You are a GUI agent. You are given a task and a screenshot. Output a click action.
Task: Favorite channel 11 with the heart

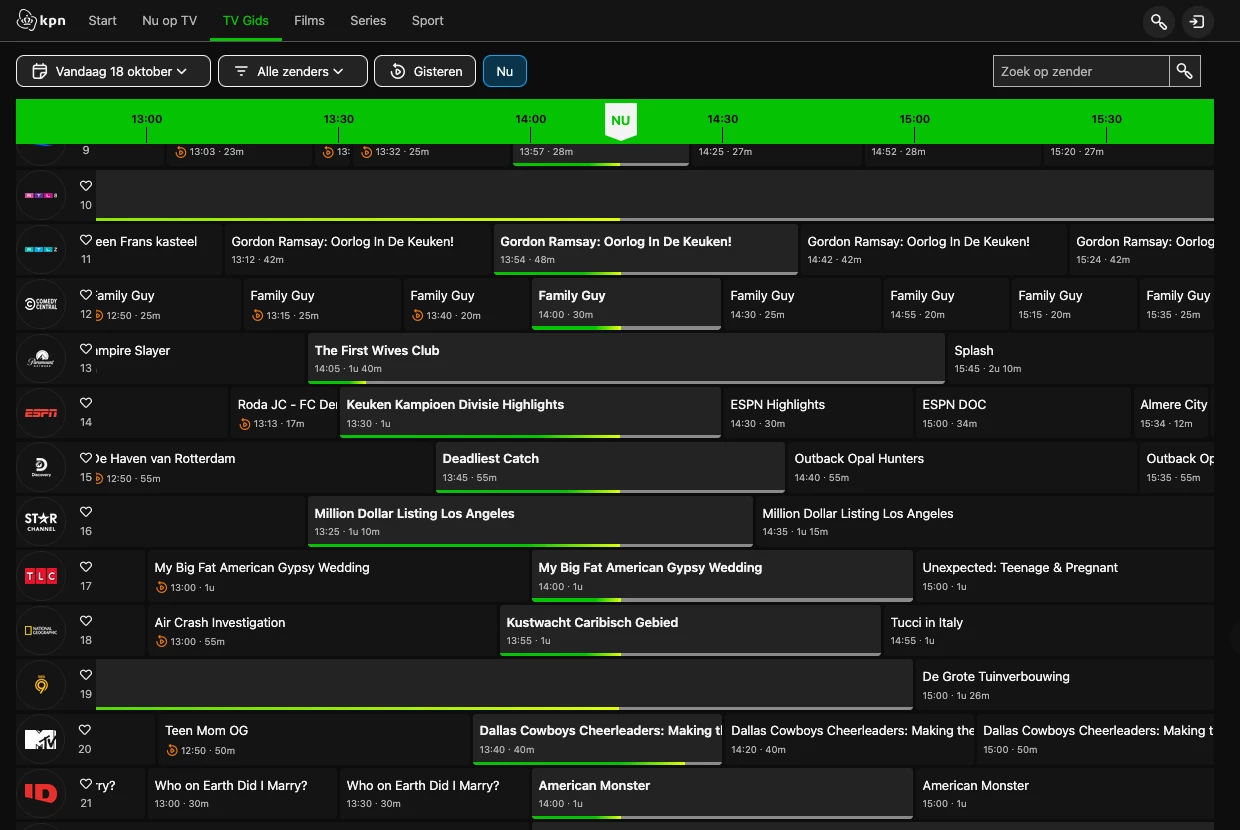pos(86,240)
